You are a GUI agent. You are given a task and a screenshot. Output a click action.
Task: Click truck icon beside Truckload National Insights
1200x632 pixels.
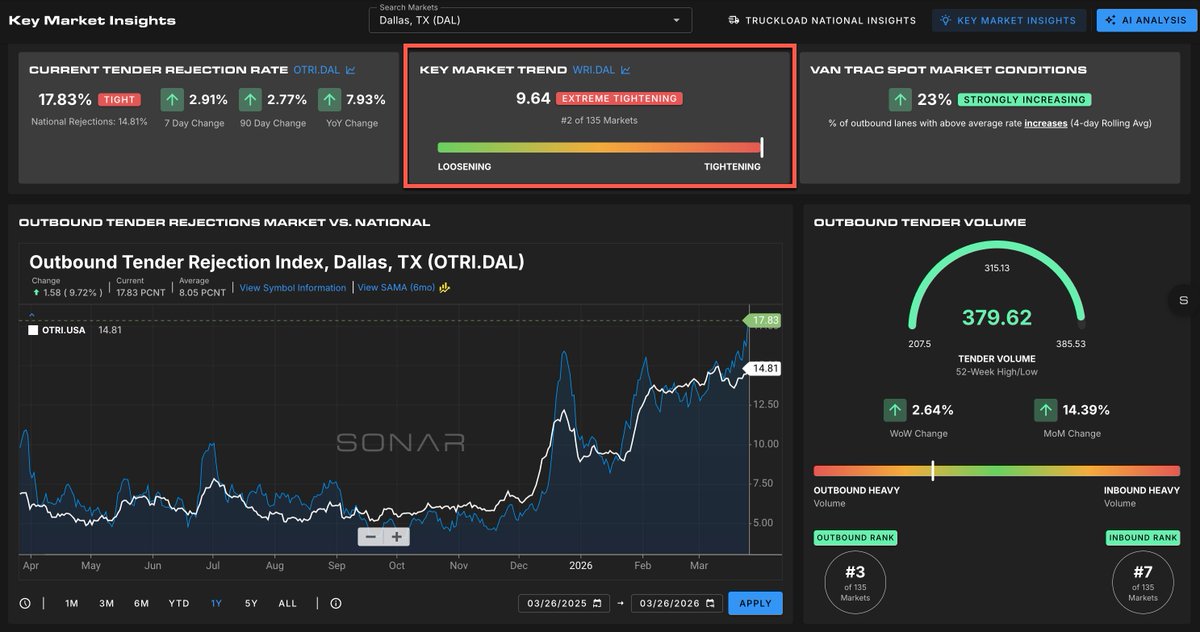pyautogui.click(x=733, y=20)
